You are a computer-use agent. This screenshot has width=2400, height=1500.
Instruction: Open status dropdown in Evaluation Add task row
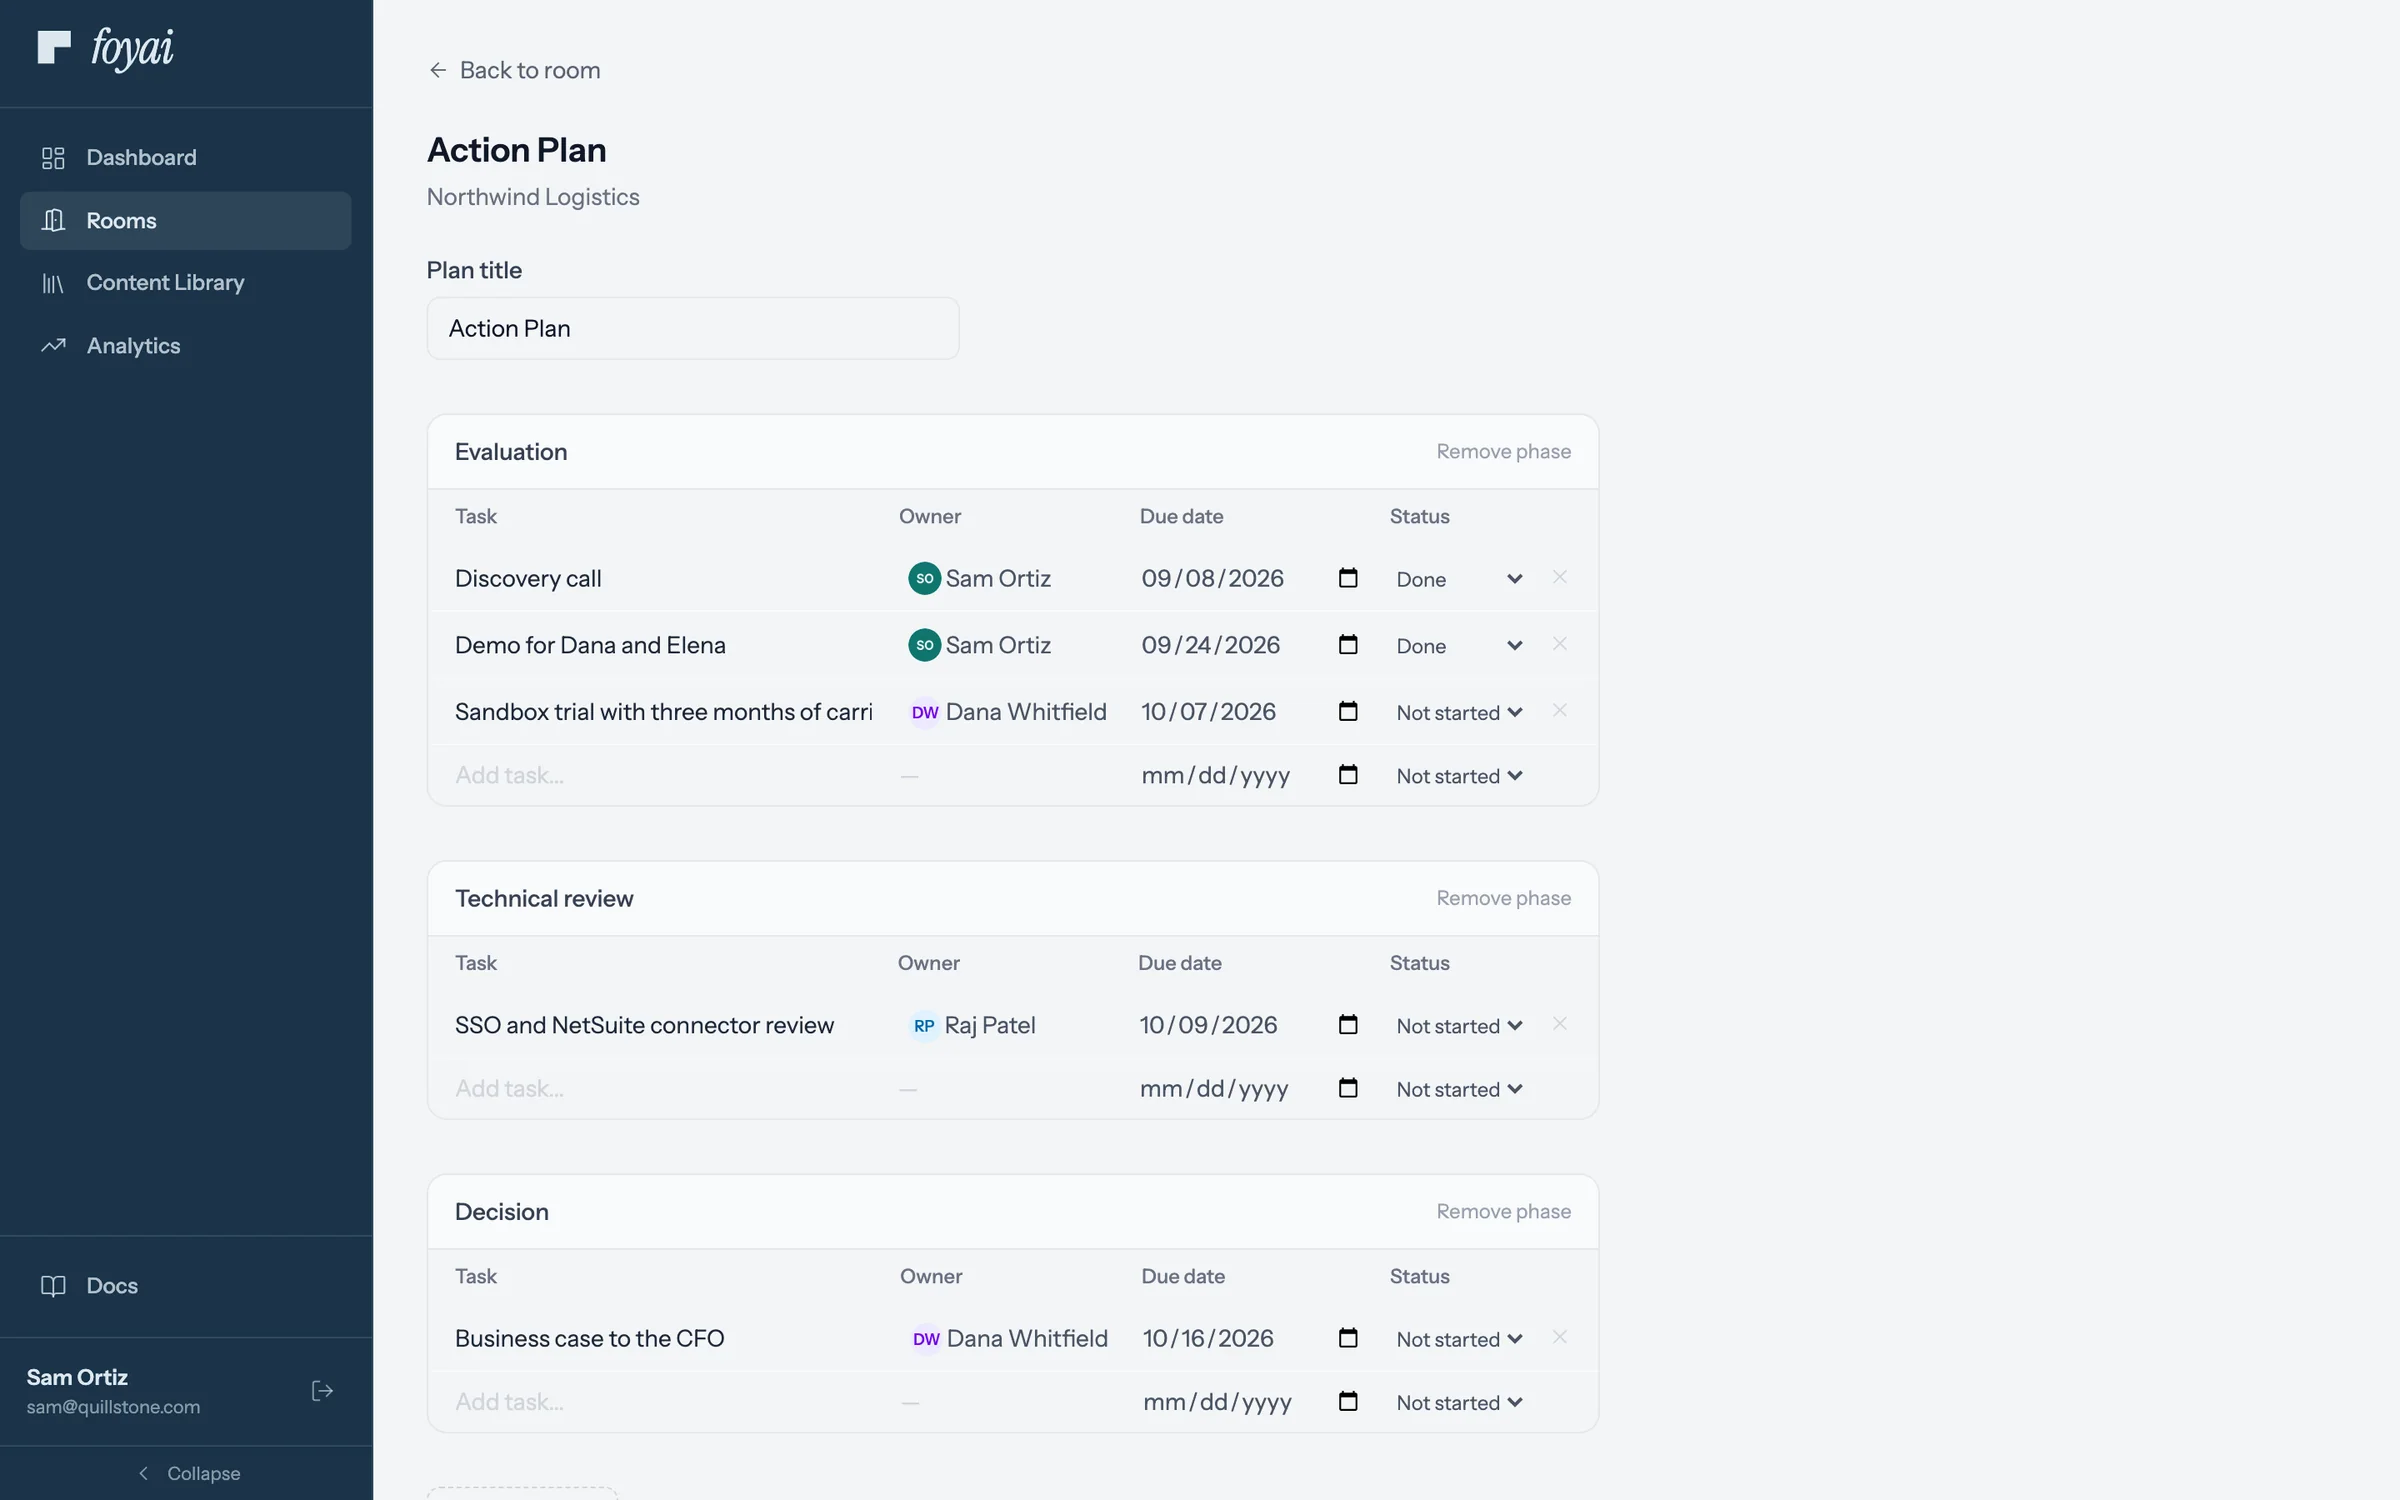(x=1459, y=776)
